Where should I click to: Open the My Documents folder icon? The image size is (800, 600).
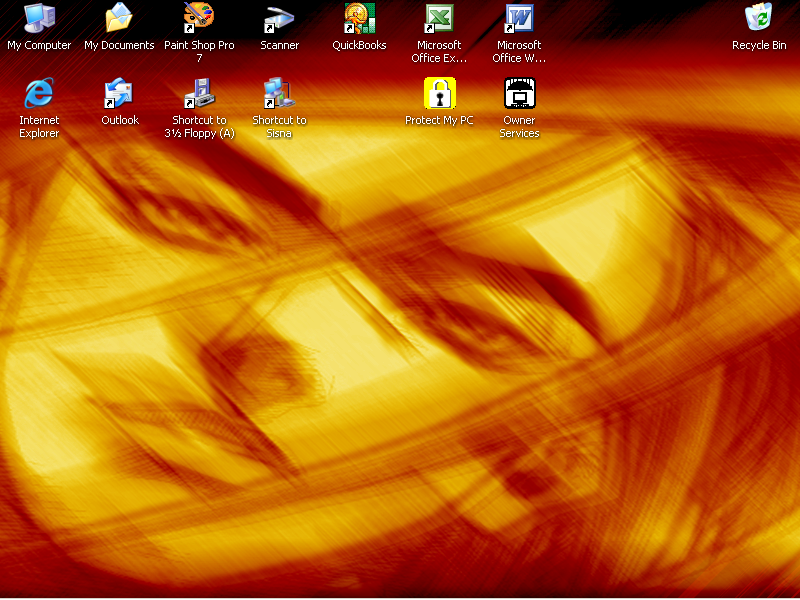[x=119, y=18]
